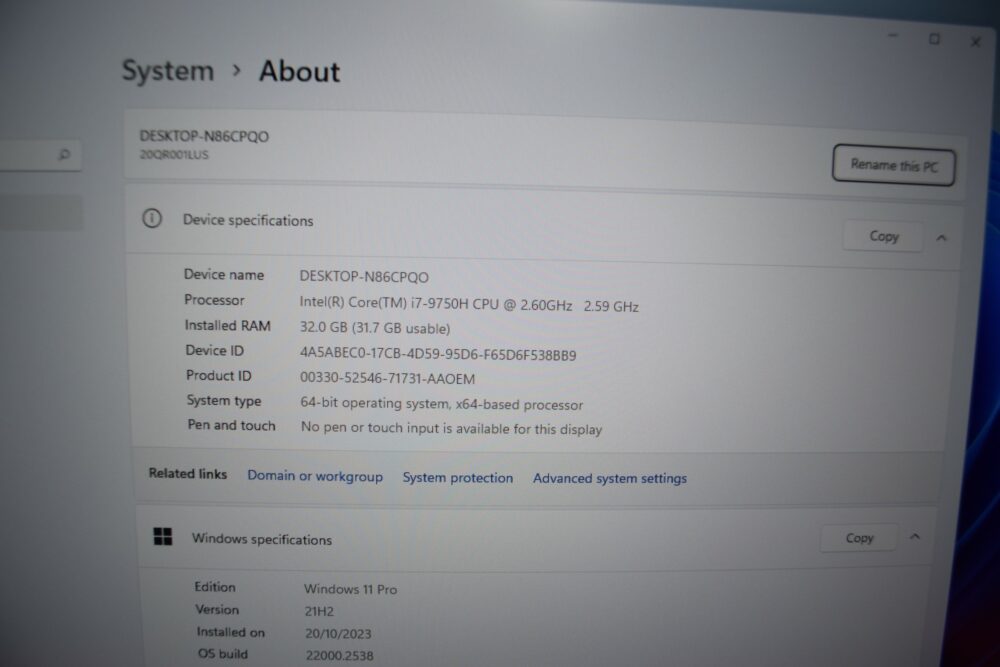Click the highlighted sidebar item below search
The image size is (1000, 667).
pyautogui.click(x=40, y=212)
